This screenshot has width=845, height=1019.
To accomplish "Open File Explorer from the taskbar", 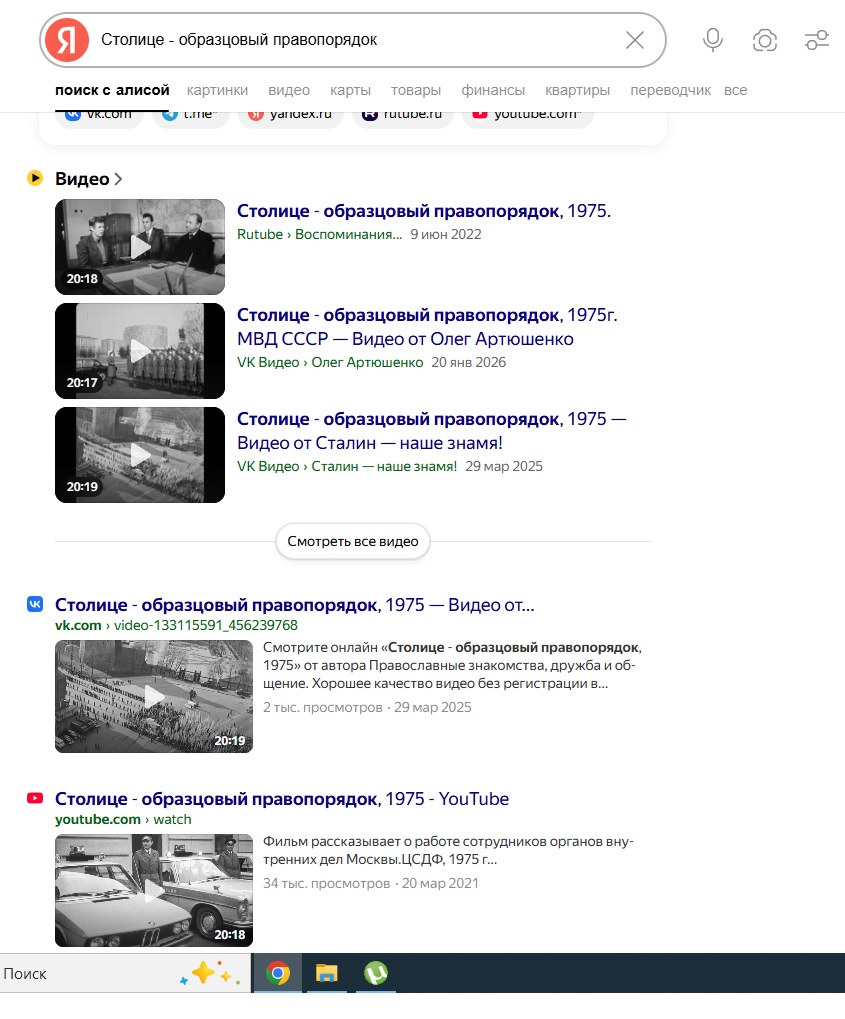I will pos(326,973).
